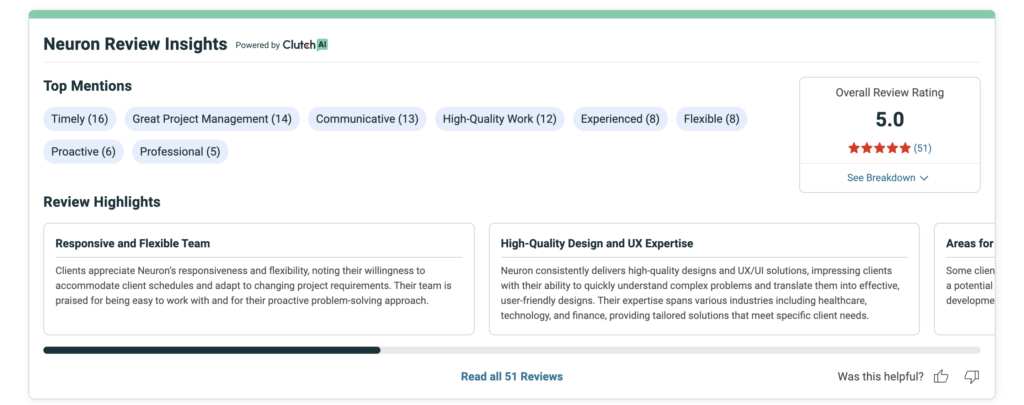Select the Experienced (8) mention tag
Viewport: 1024px width, 405px height.
click(620, 119)
